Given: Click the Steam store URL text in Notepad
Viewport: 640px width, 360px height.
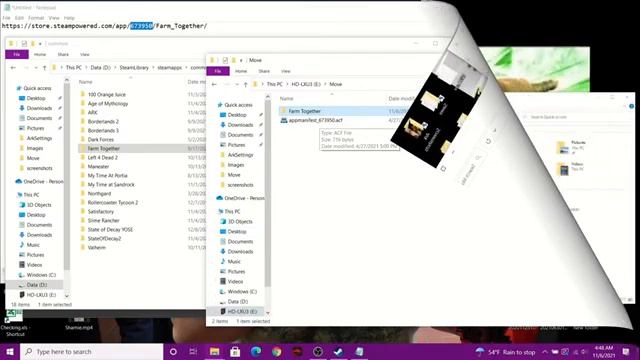Looking at the screenshot, I should pyautogui.click(x=104, y=26).
